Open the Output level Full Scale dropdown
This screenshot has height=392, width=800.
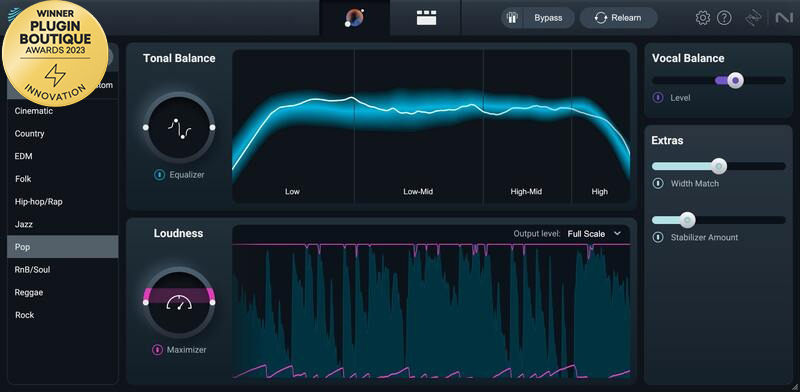[x=594, y=234]
